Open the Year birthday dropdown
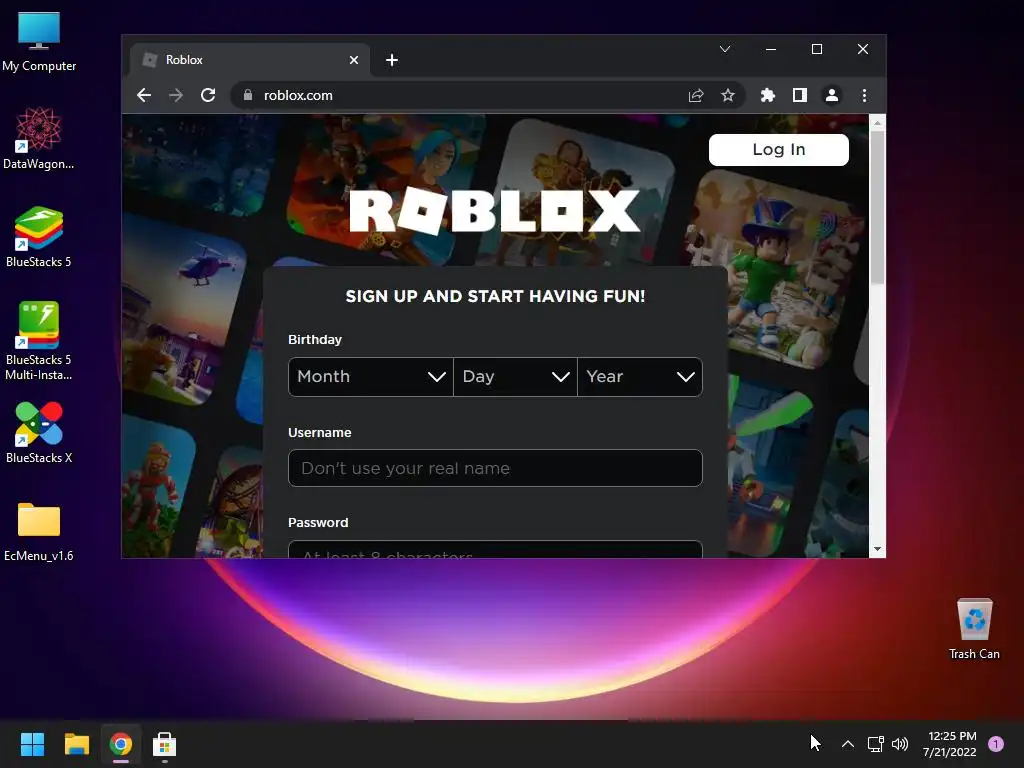Screen dimensions: 1024x768 640,377
